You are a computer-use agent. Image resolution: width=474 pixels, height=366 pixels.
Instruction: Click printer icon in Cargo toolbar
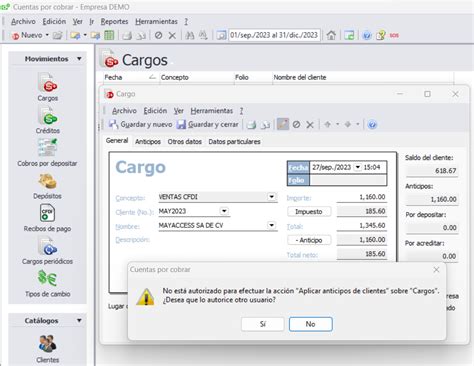(x=251, y=125)
